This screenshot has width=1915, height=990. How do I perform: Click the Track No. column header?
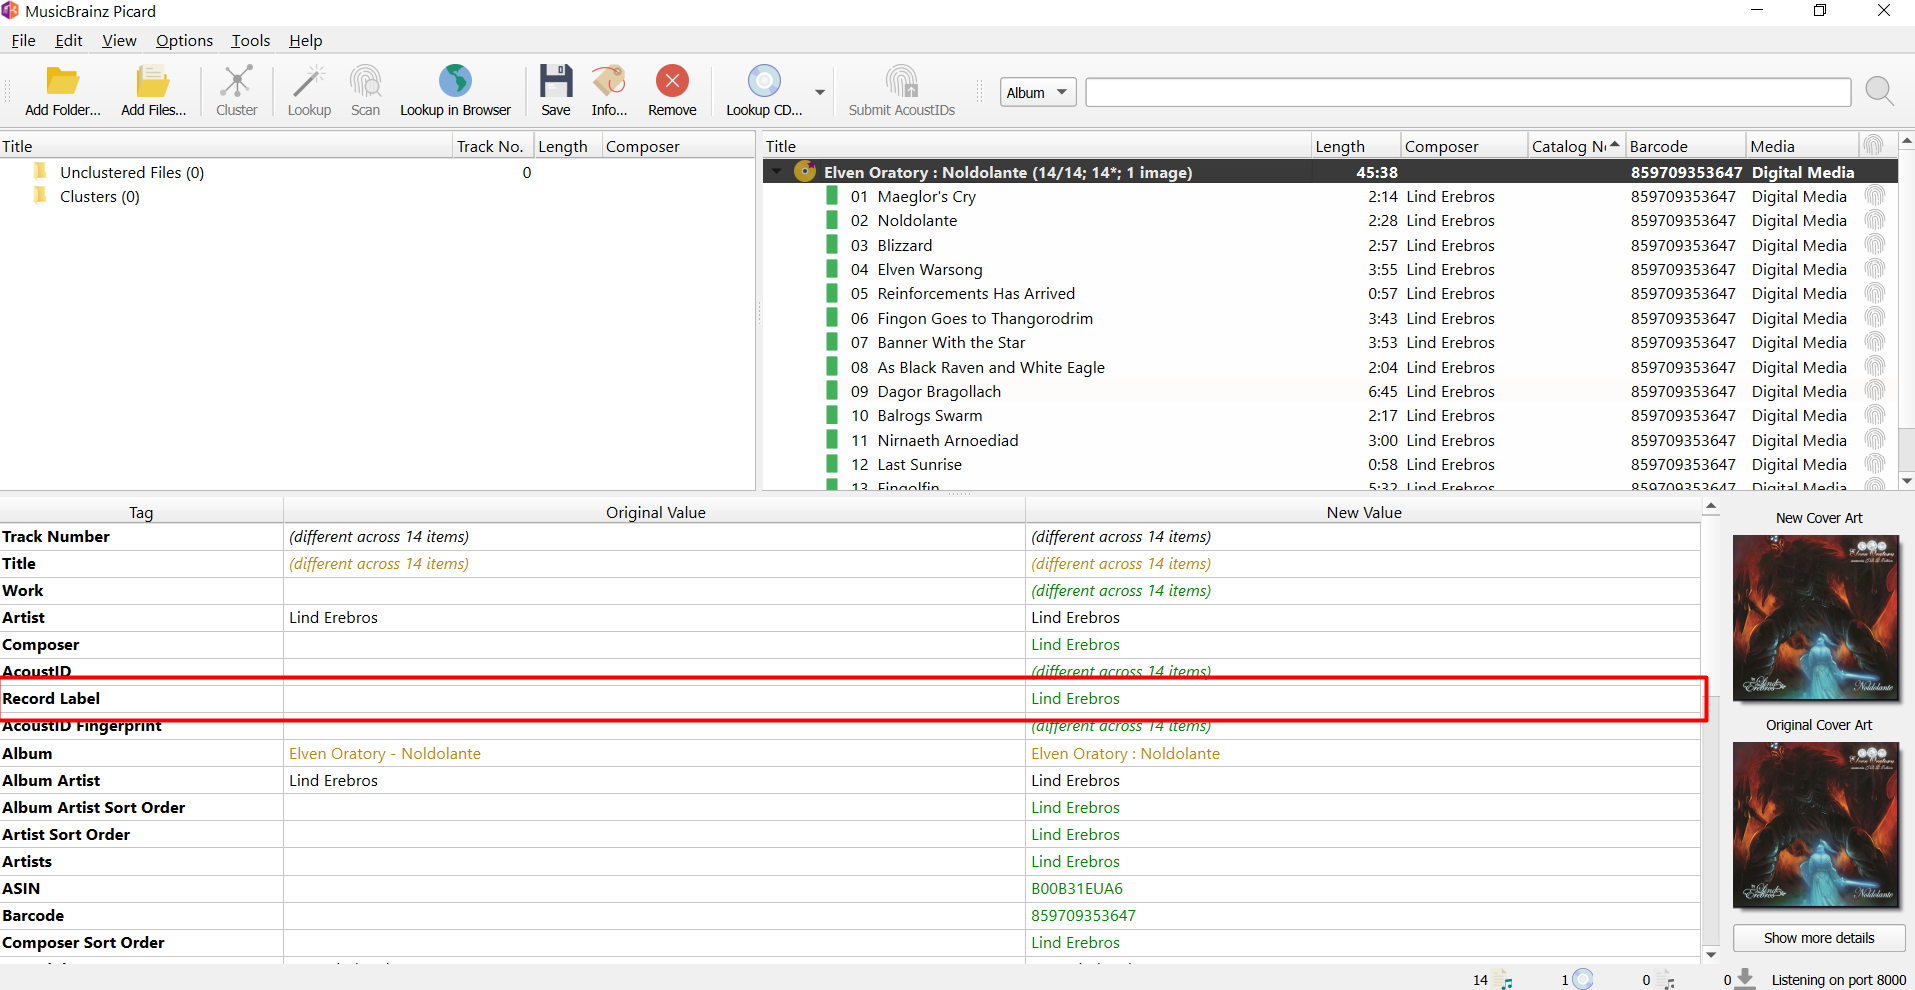point(492,146)
